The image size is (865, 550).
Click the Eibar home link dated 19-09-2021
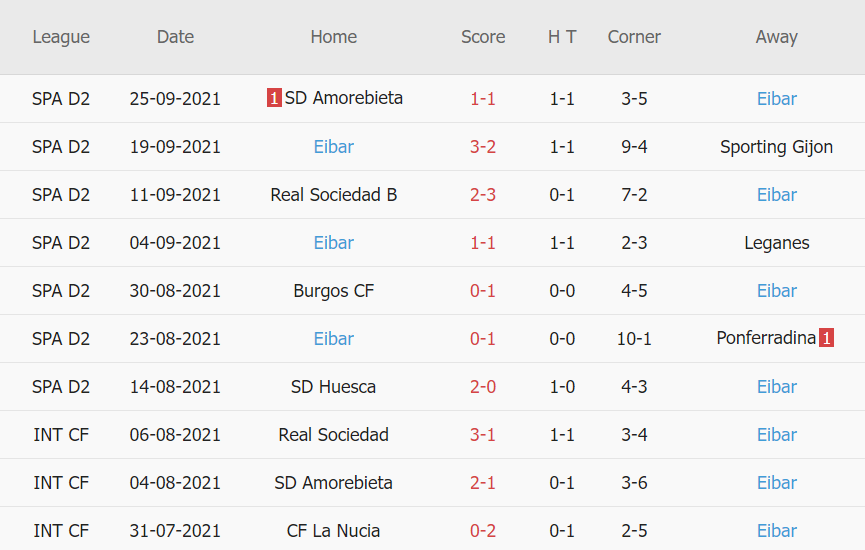tap(334, 147)
